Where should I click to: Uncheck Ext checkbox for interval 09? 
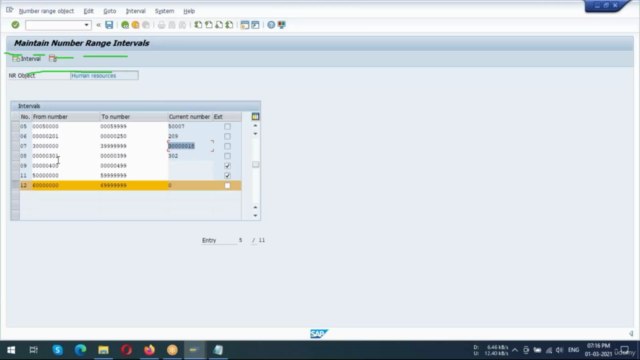[227, 166]
